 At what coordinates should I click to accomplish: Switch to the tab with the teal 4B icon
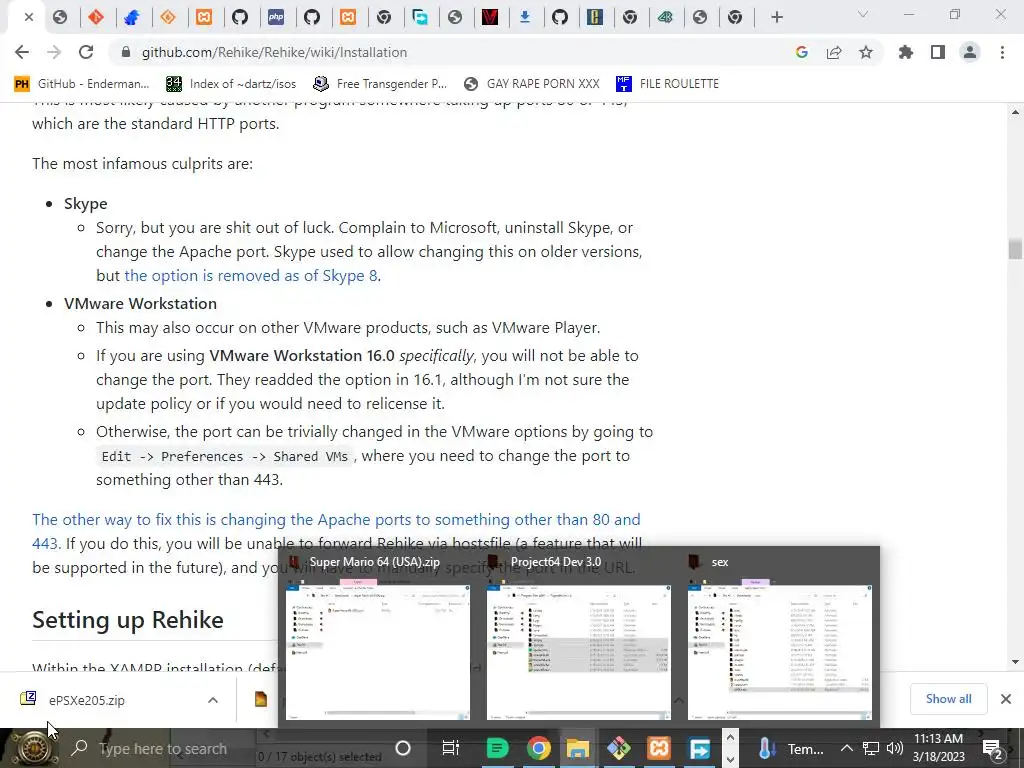665,17
